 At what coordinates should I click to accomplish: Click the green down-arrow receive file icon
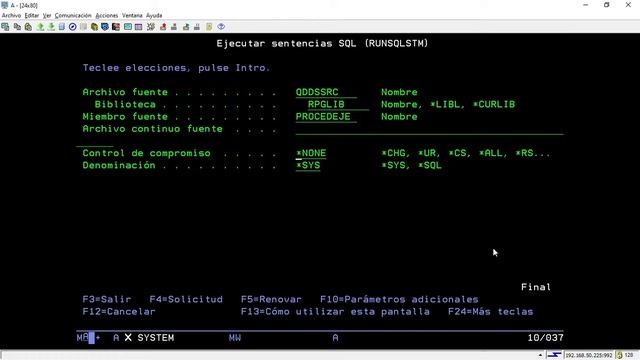(51, 27)
